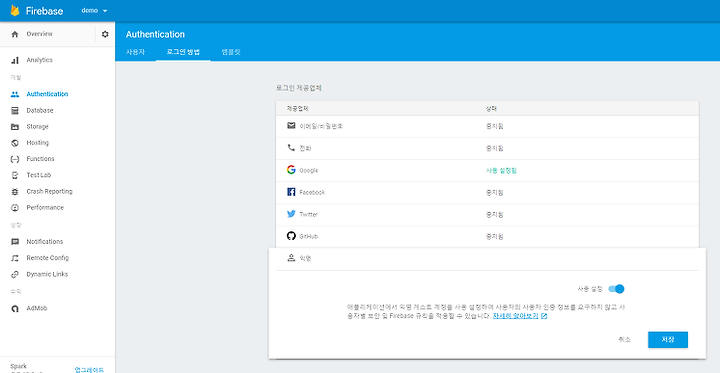Viewport: 720px width, 373px height.
Task: Click the Storage folder icon
Action: point(15,127)
